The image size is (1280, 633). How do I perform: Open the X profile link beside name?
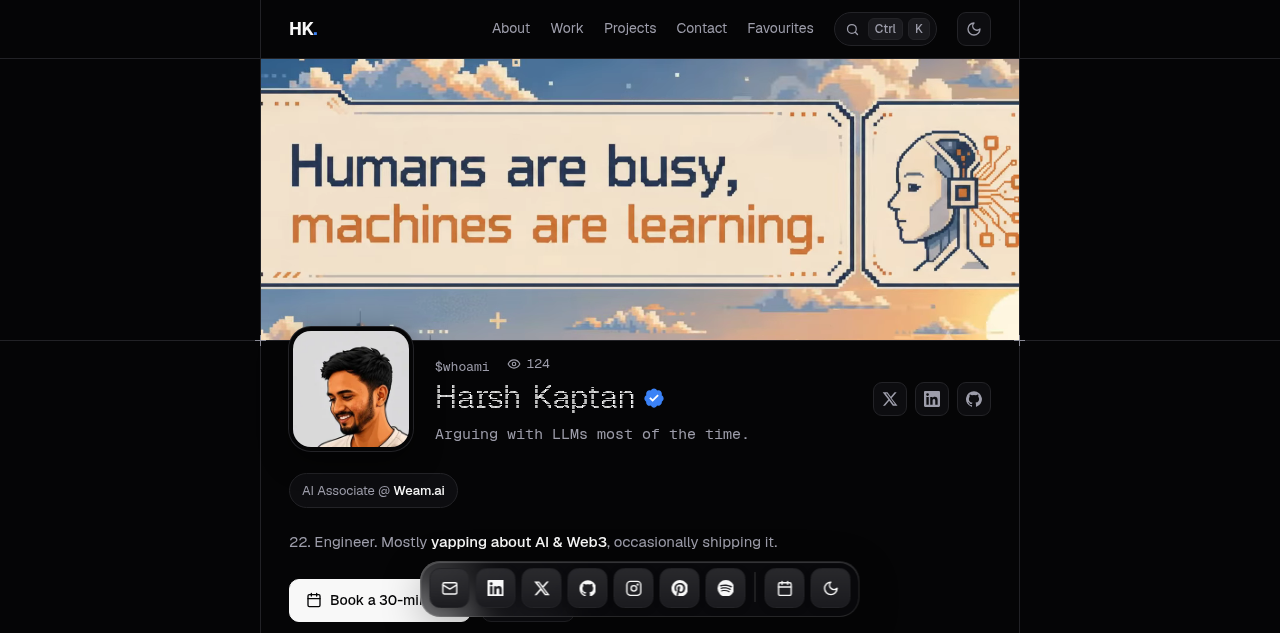890,399
